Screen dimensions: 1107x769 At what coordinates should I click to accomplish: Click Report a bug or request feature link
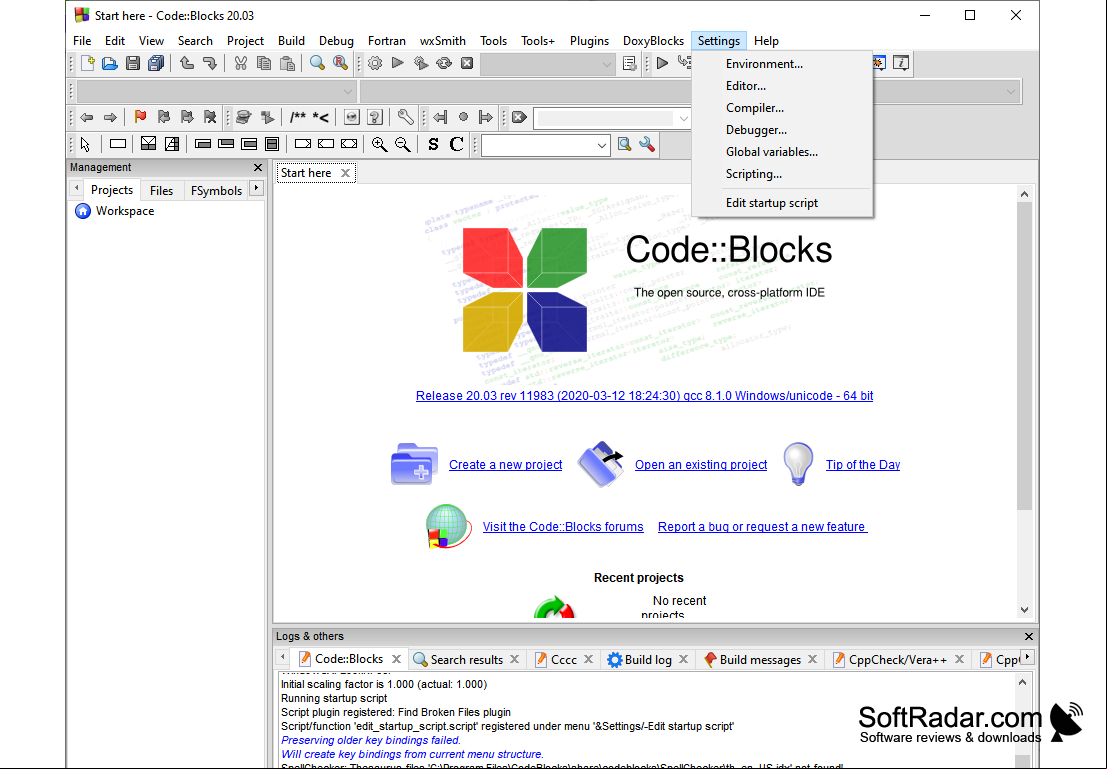click(762, 527)
